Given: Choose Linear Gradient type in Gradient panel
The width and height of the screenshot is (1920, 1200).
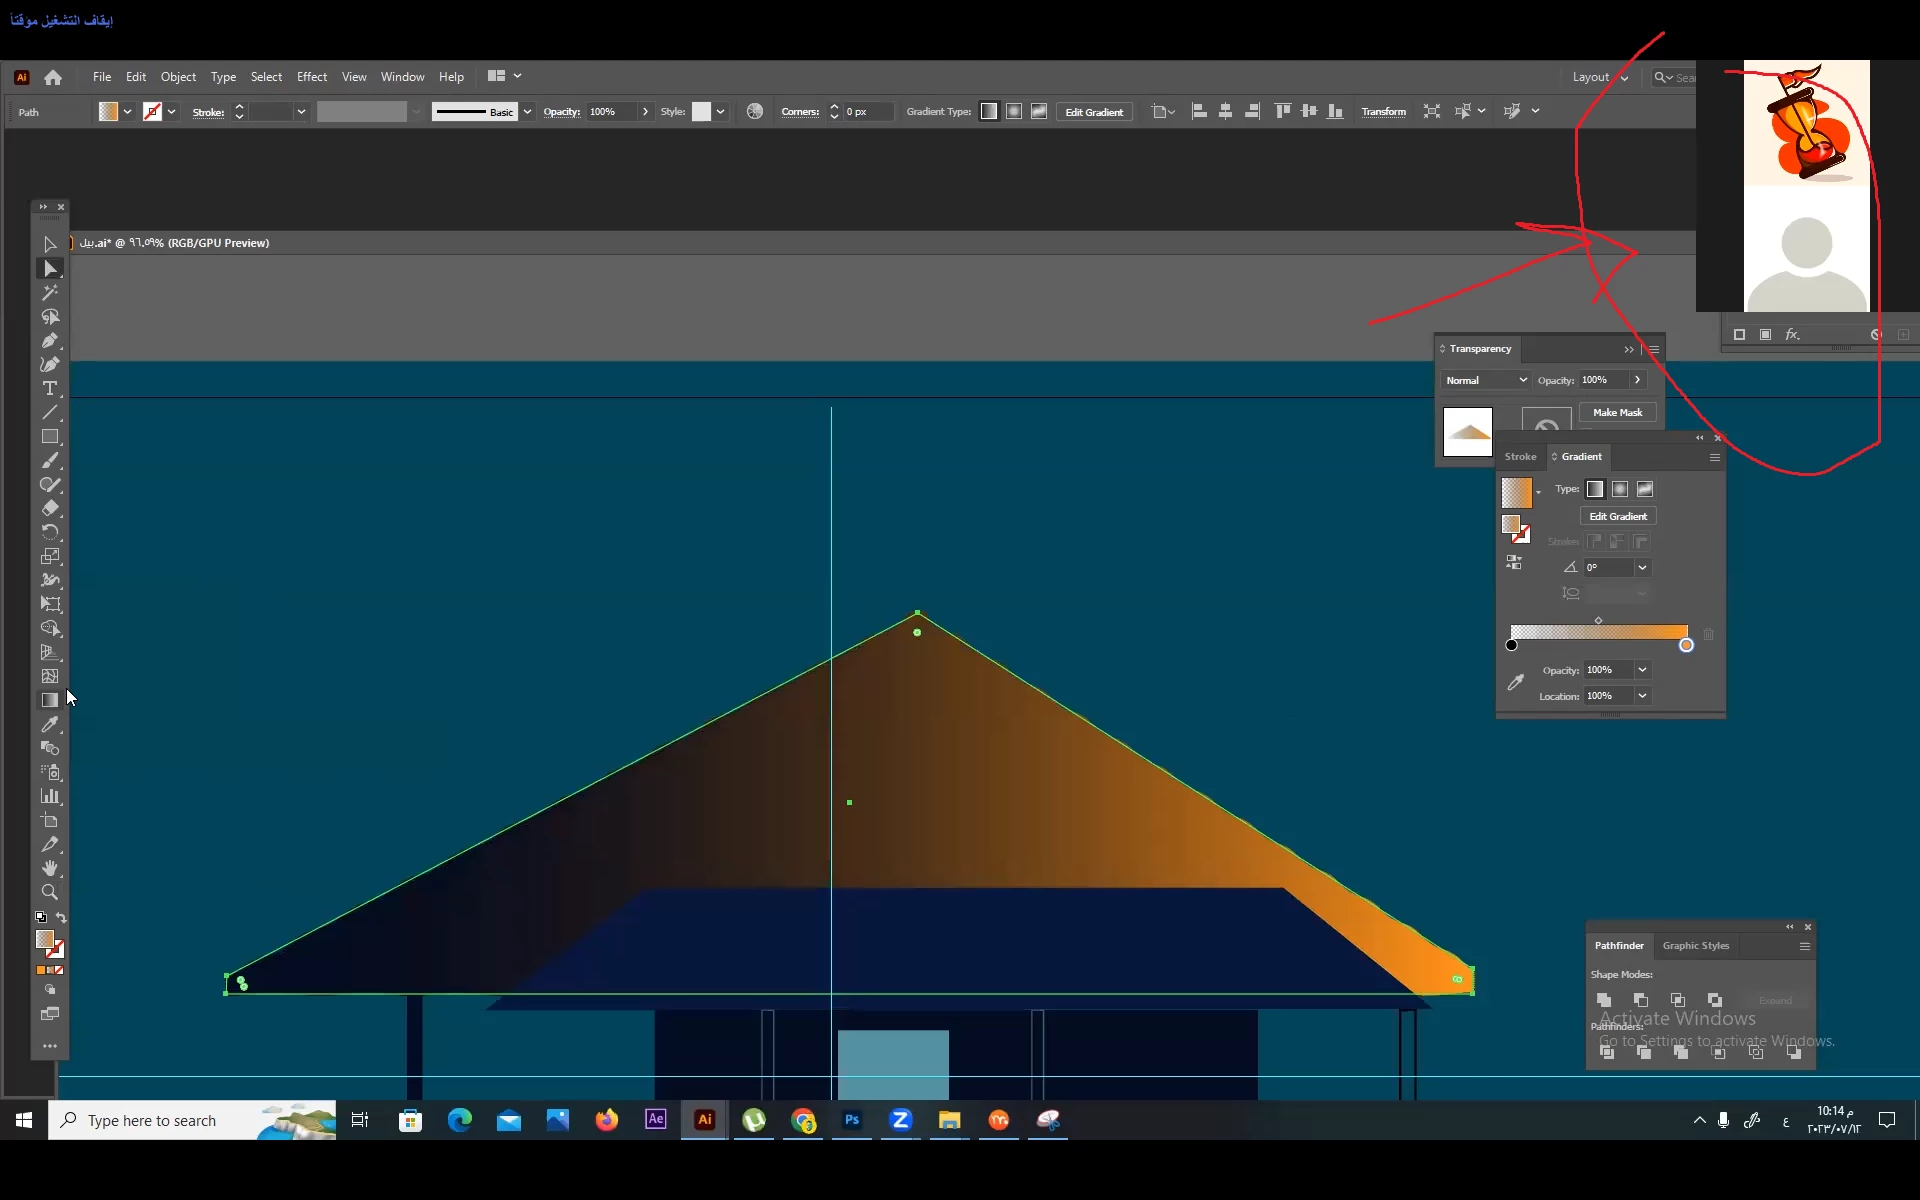Looking at the screenshot, I should [1595, 489].
